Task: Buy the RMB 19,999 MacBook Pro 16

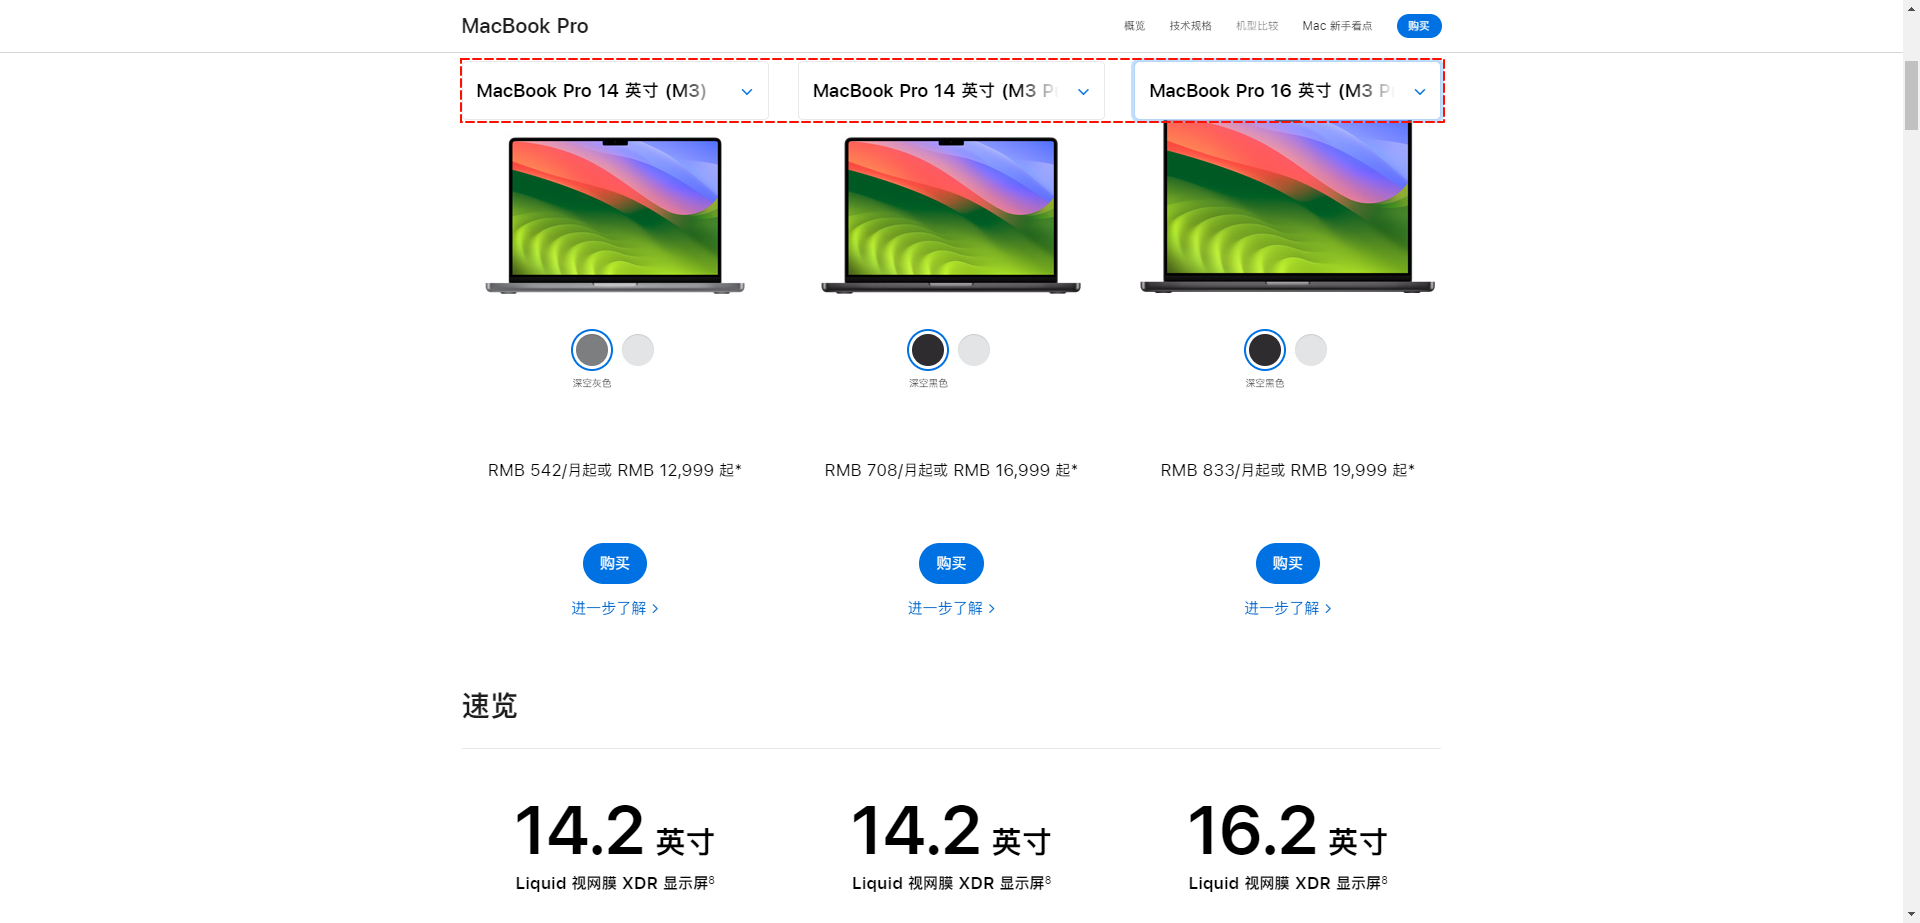Action: coord(1288,564)
